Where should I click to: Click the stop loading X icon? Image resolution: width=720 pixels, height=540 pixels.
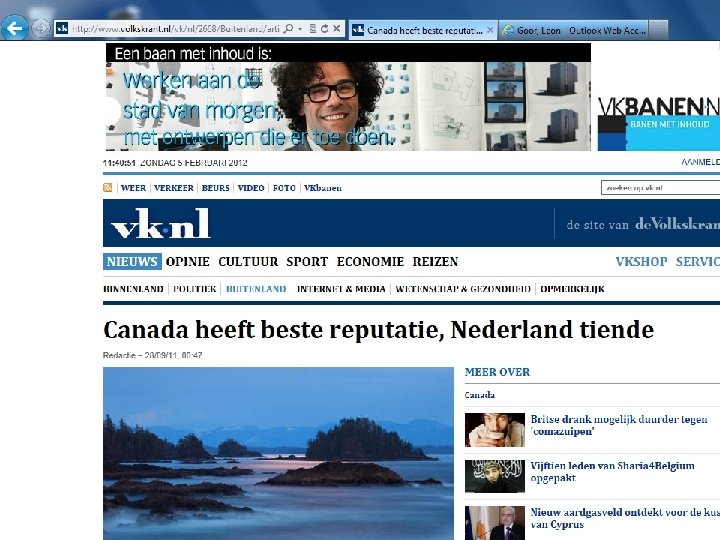click(x=337, y=28)
